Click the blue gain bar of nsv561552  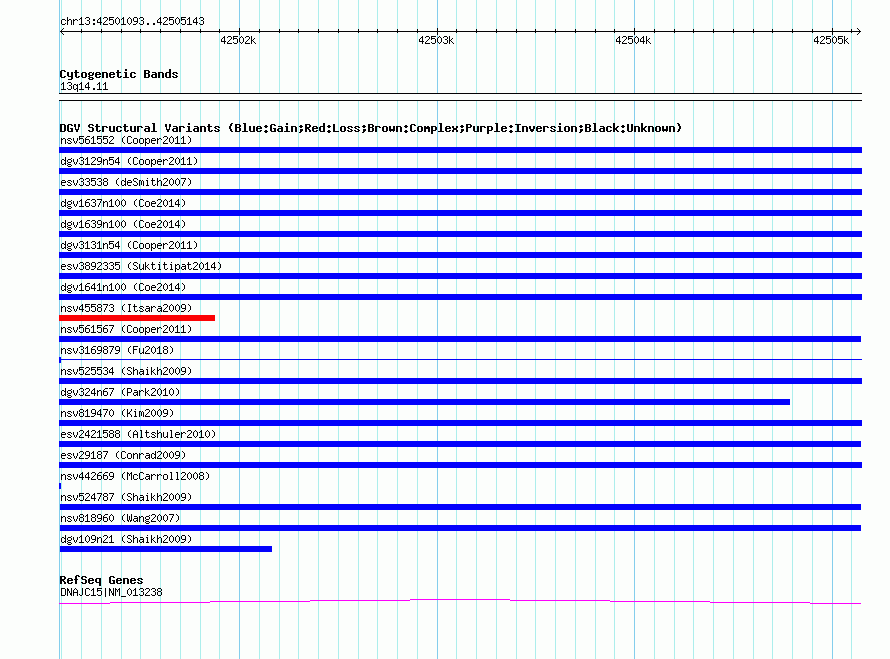[460, 150]
